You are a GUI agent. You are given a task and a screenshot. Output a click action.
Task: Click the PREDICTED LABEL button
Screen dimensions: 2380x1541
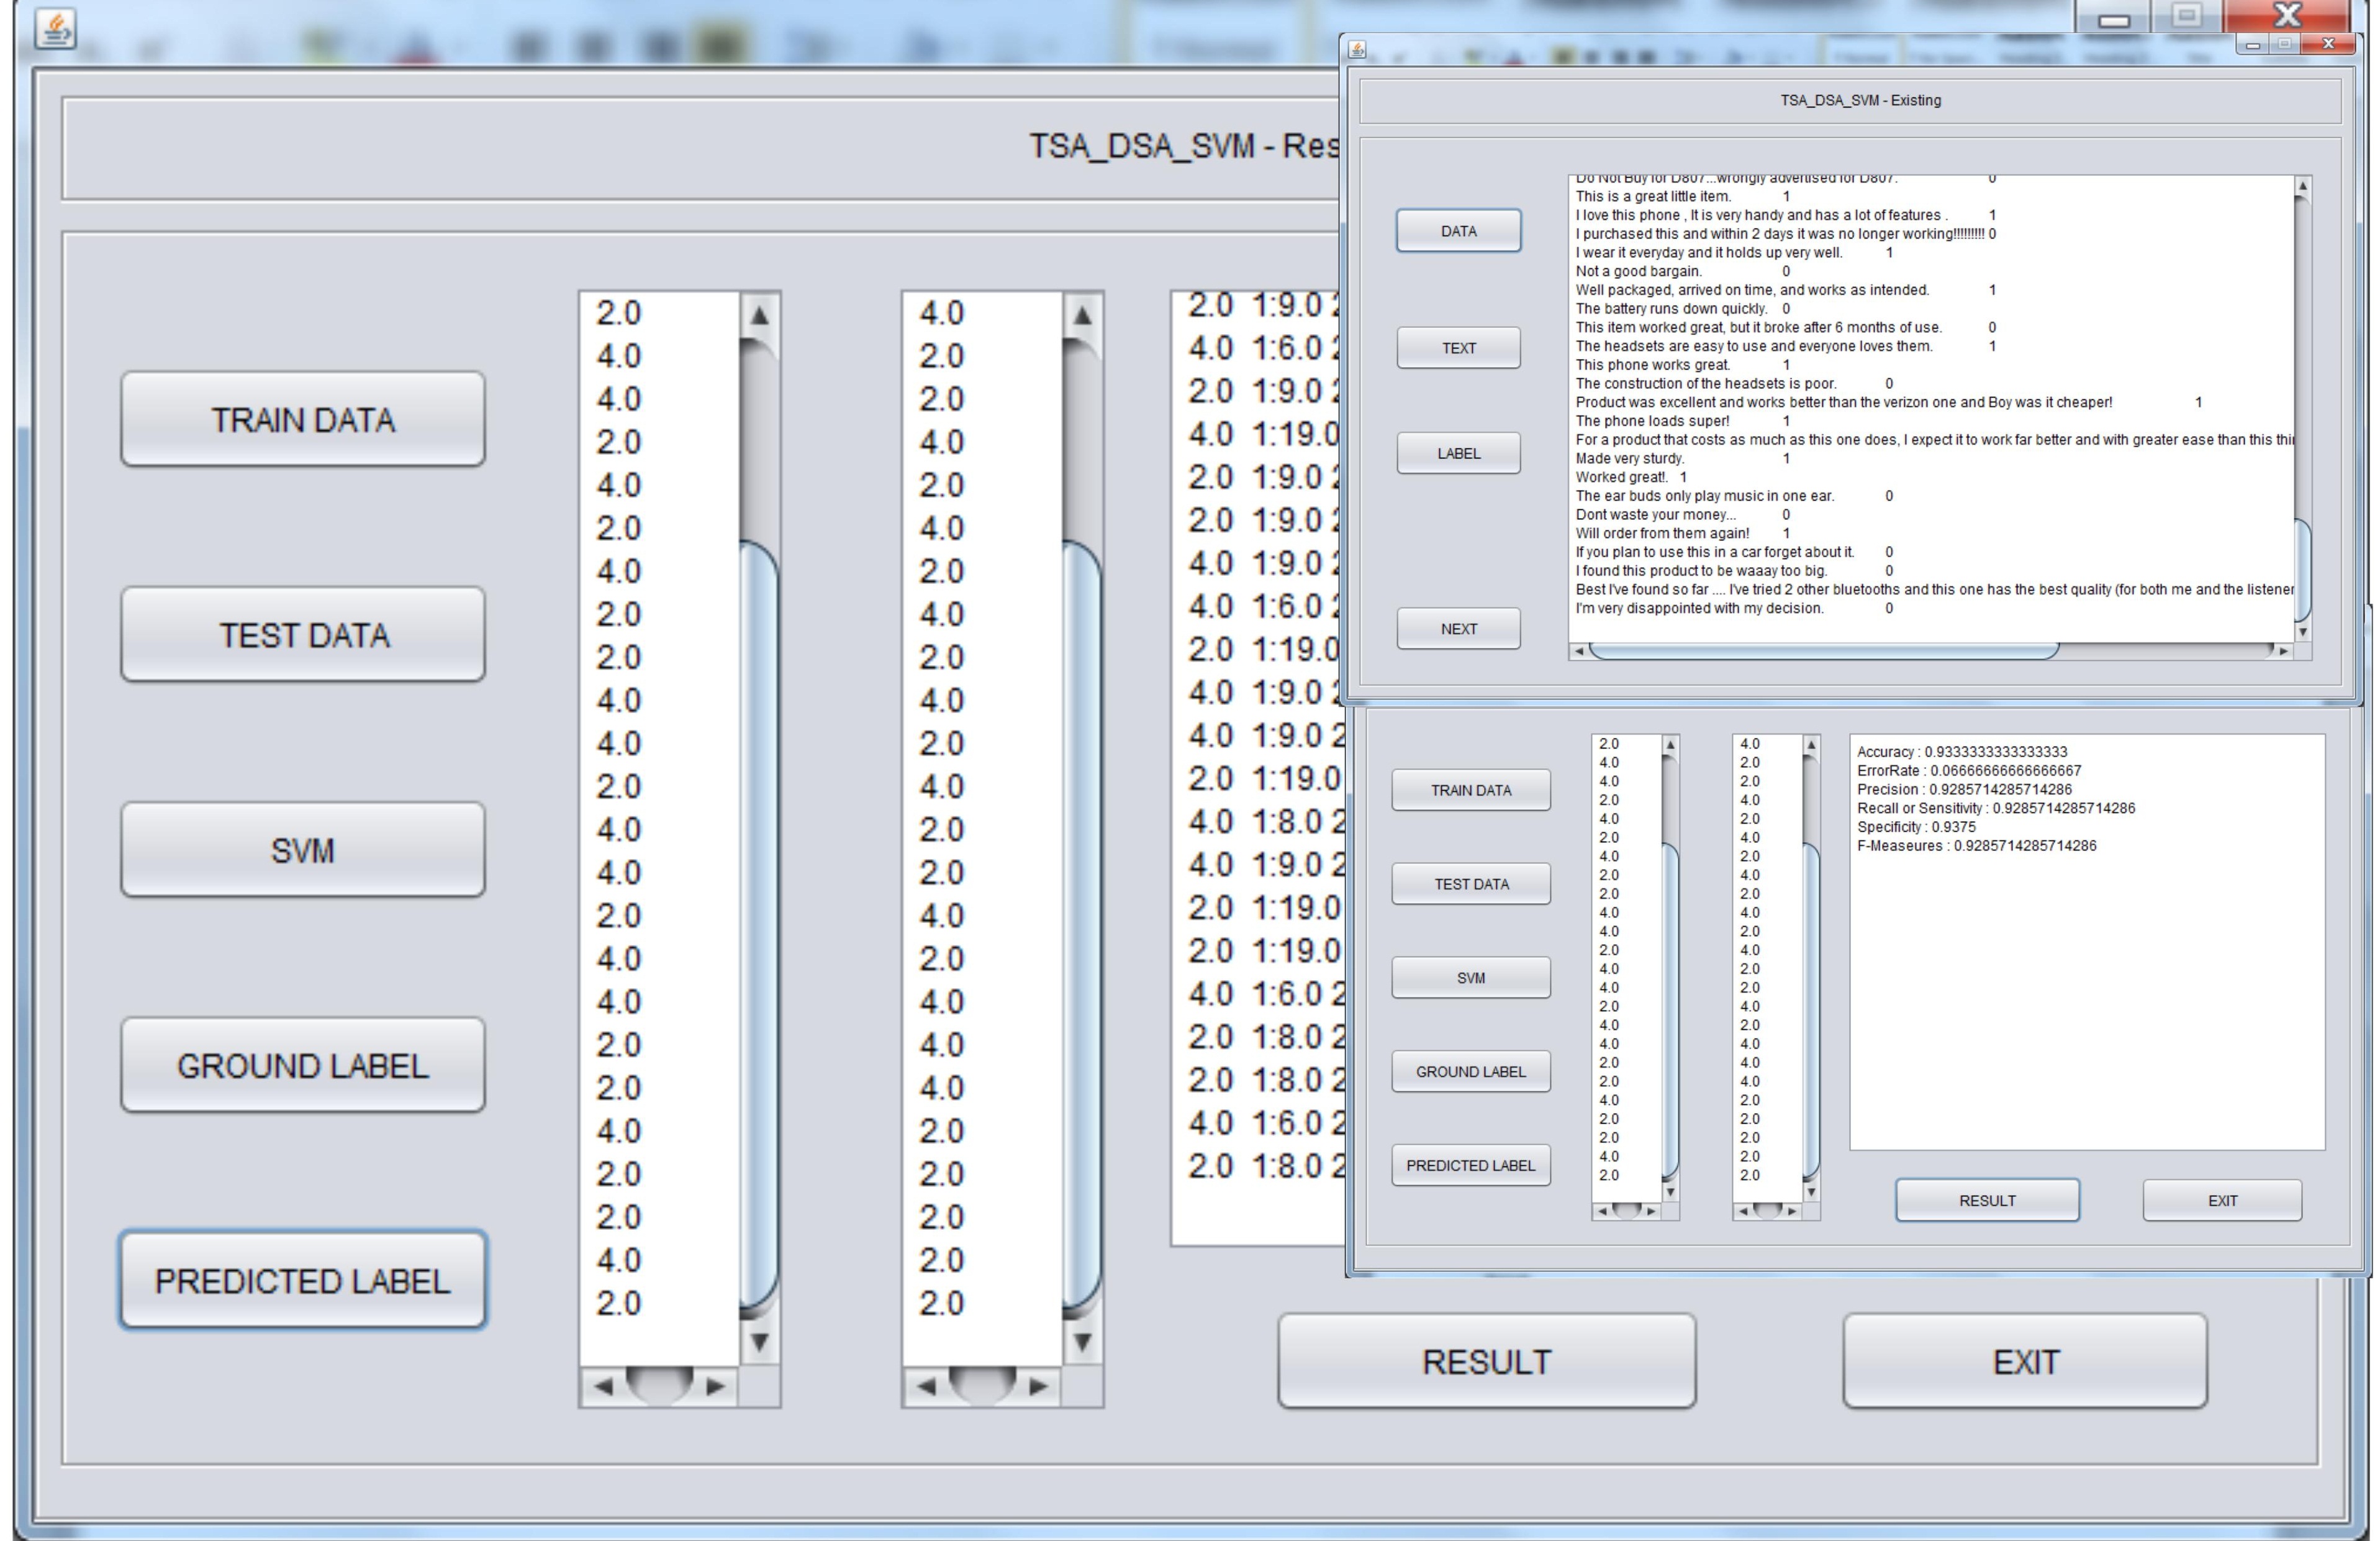[302, 1281]
